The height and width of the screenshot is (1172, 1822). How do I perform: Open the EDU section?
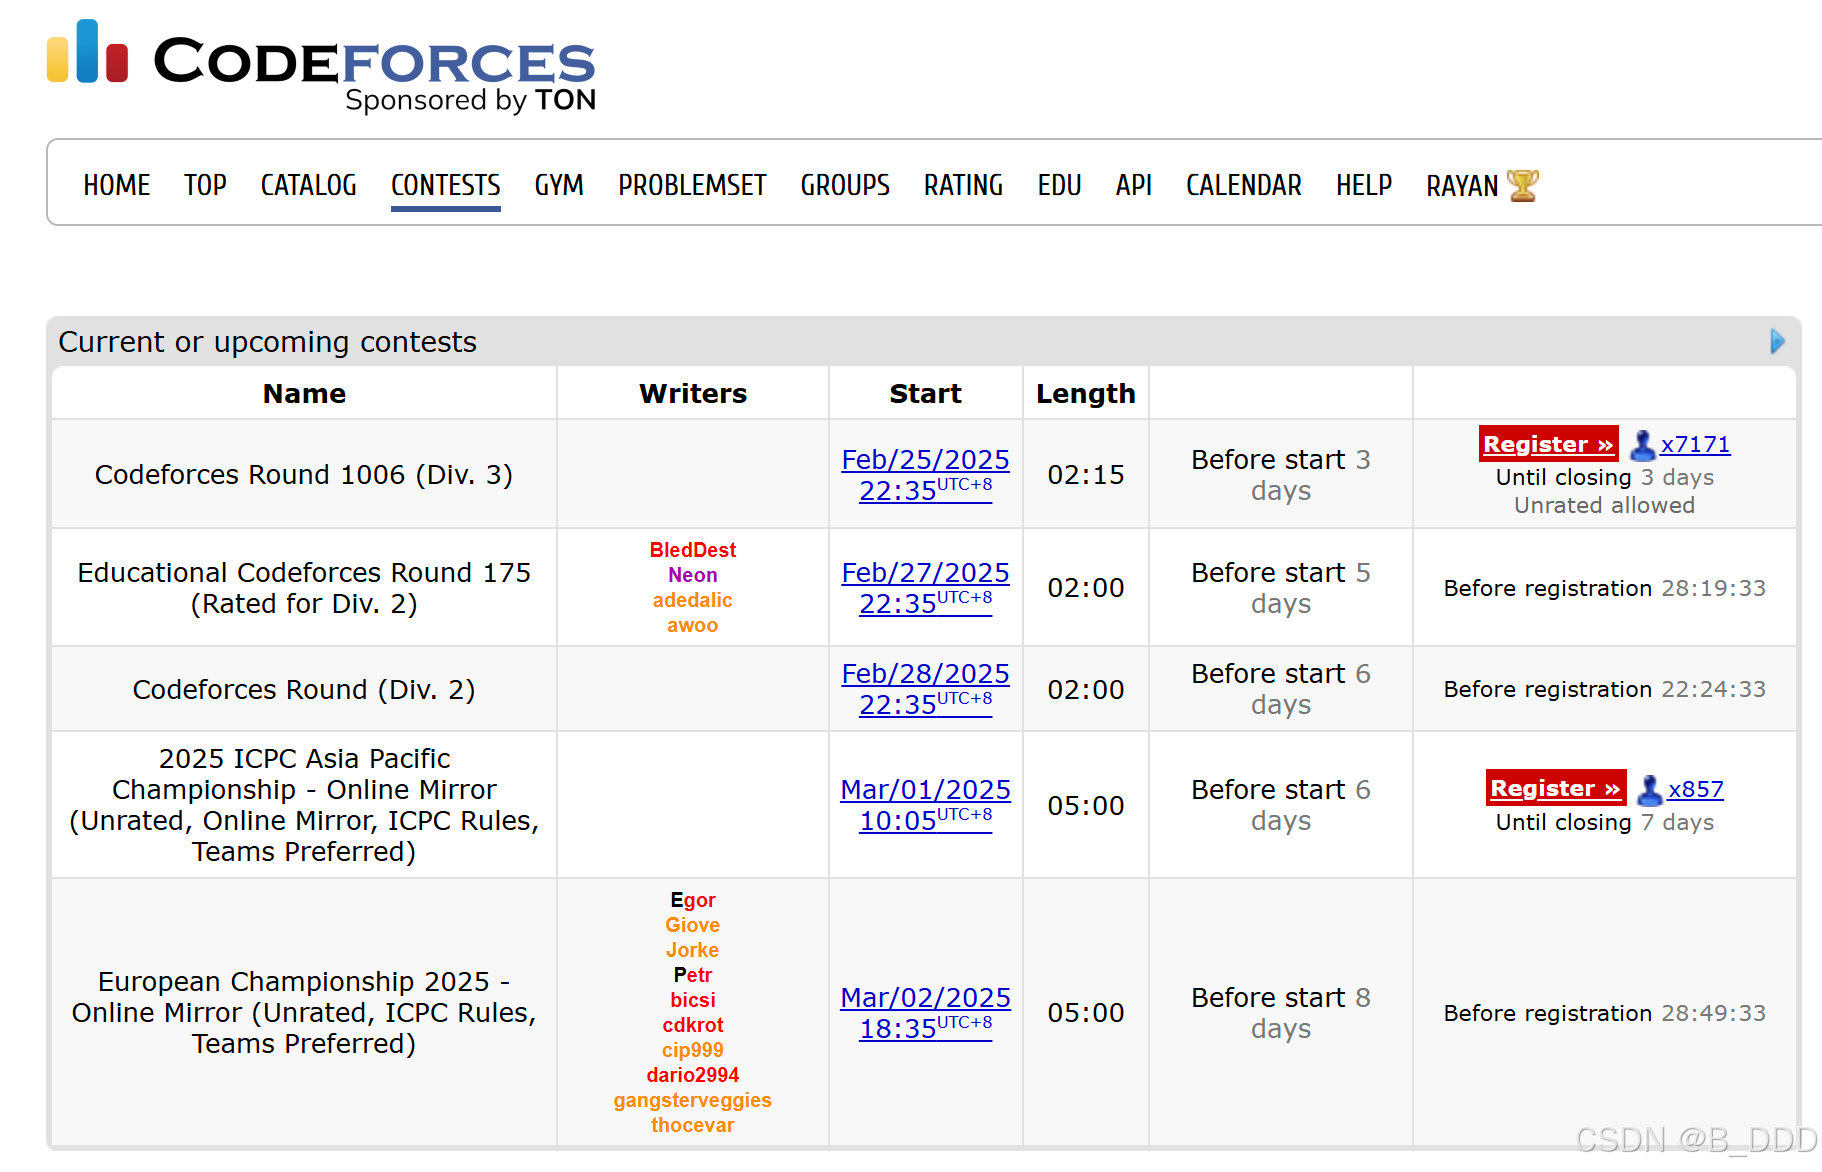click(1059, 185)
